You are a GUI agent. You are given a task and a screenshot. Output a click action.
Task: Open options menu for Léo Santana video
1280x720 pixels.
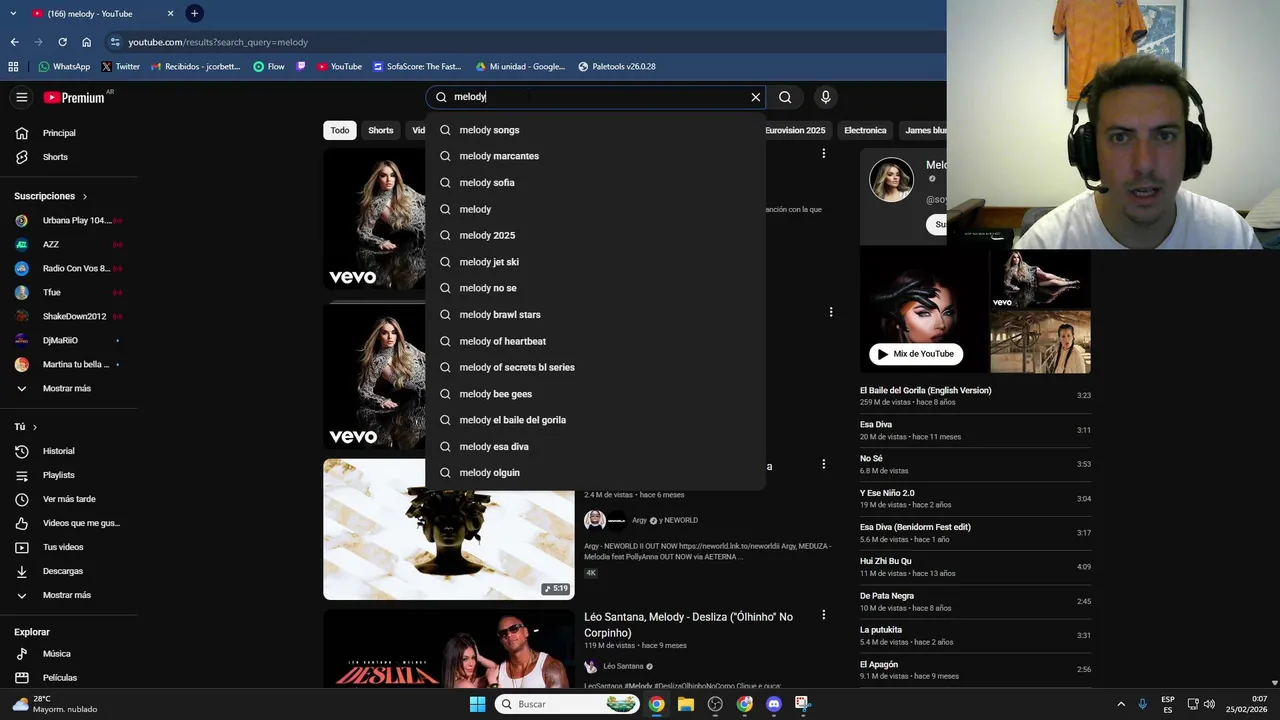coord(824,615)
